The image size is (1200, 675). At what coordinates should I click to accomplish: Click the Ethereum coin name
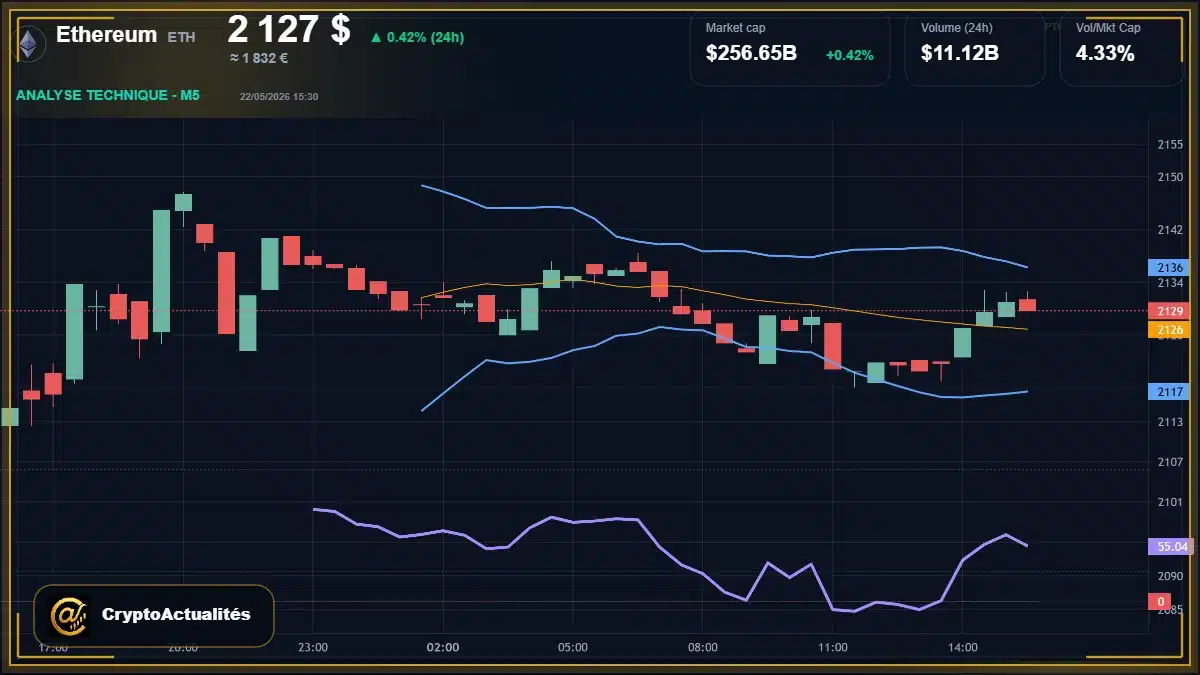click(106, 35)
